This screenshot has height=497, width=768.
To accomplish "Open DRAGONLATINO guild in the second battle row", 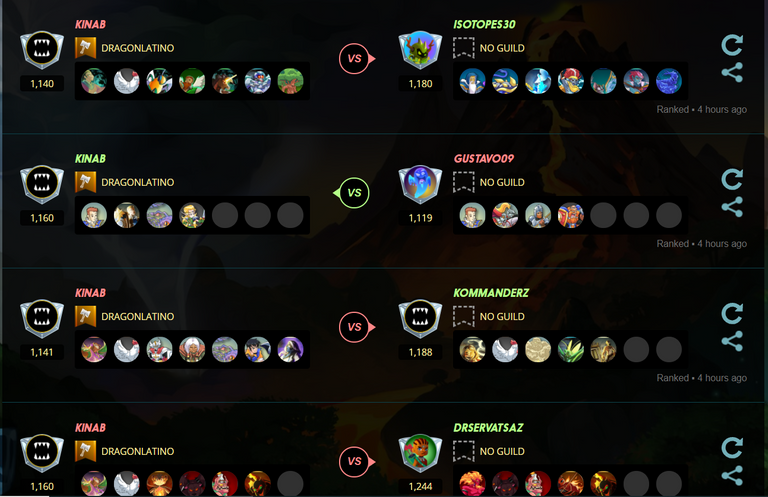I will 138,182.
